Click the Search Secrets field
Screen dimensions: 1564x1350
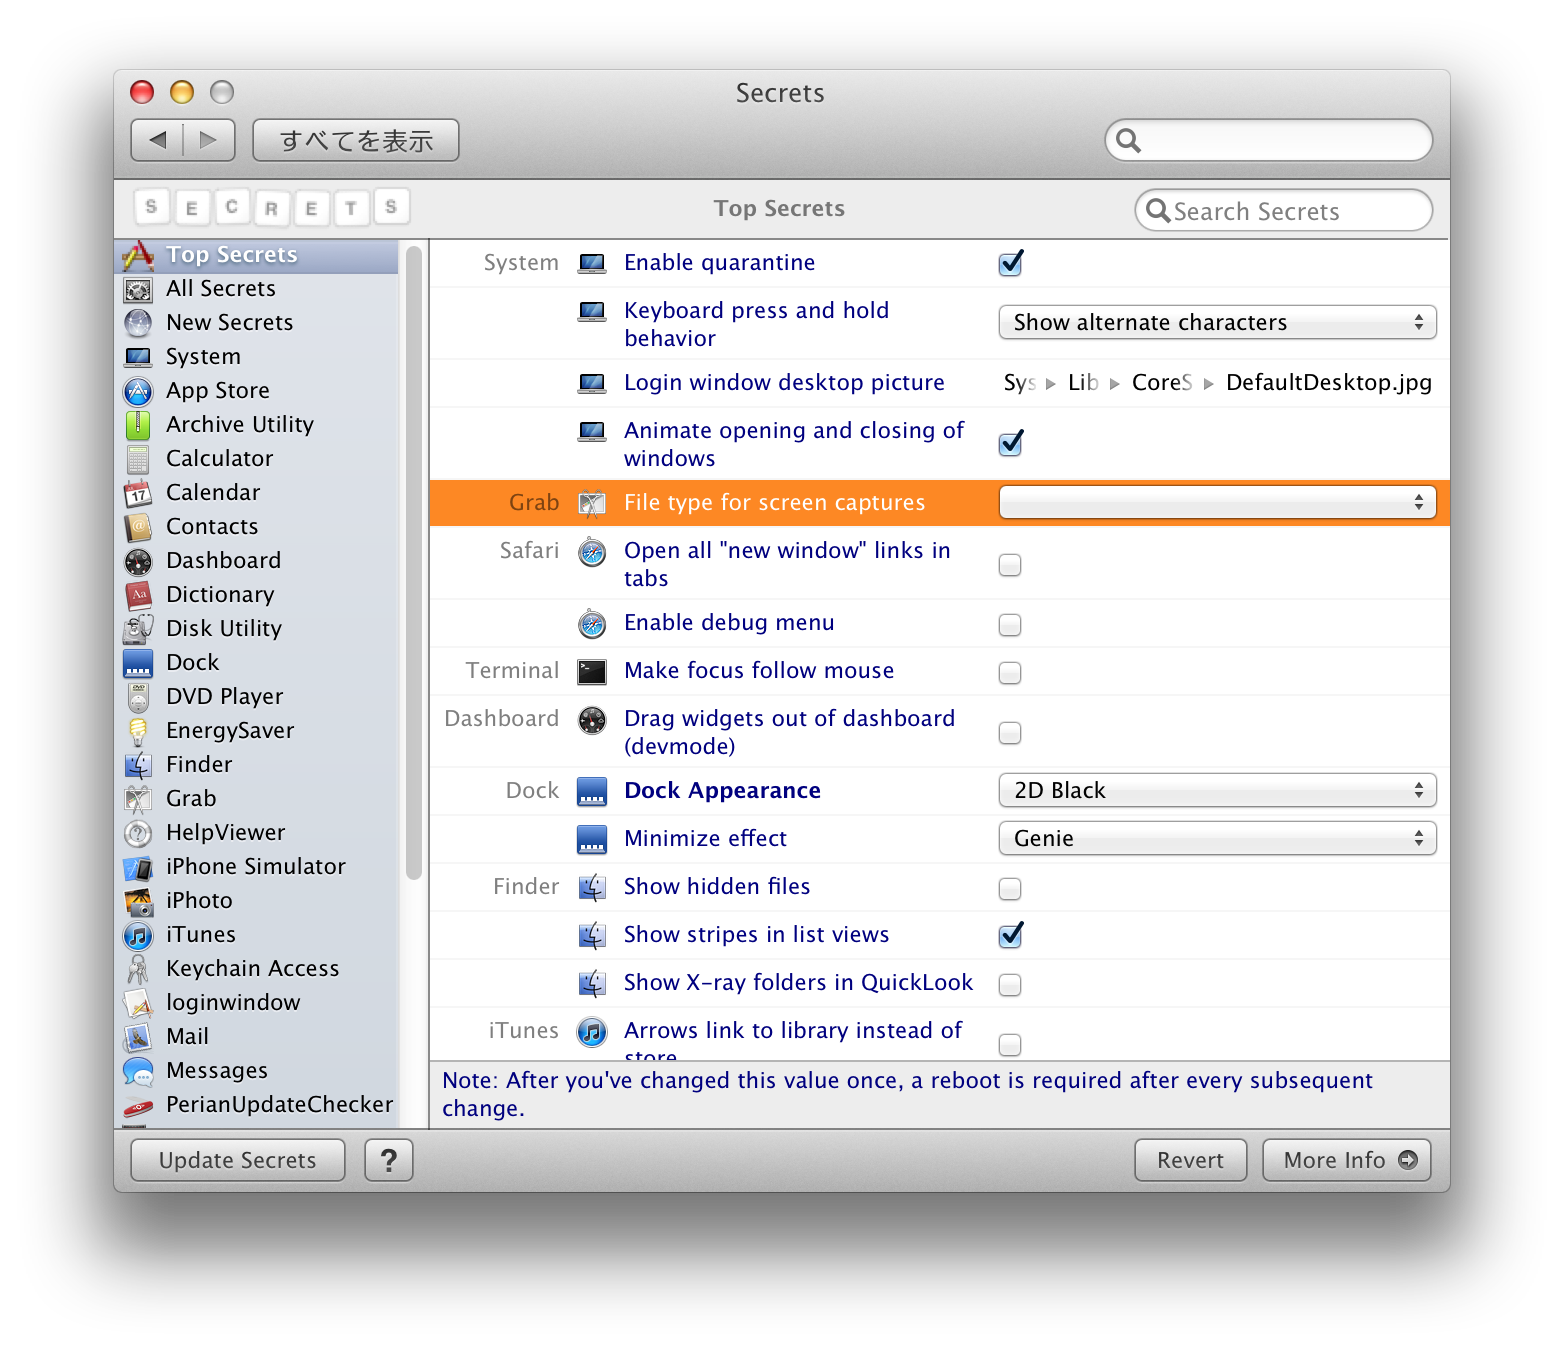(x=1284, y=211)
